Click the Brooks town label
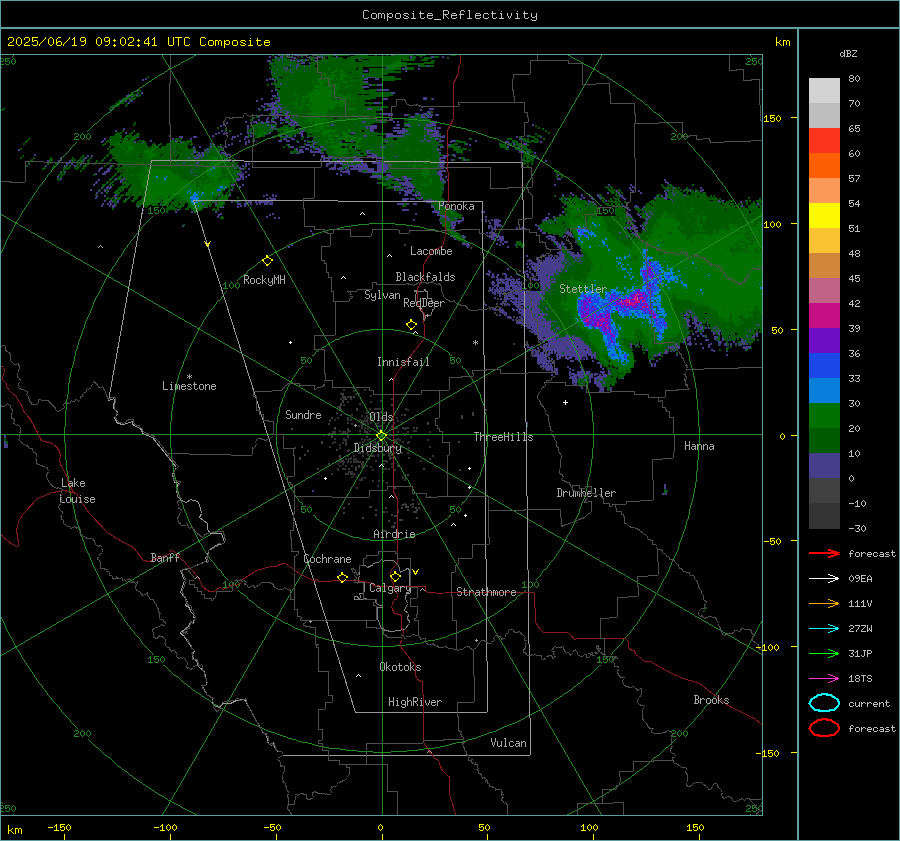900x841 pixels. tap(711, 700)
